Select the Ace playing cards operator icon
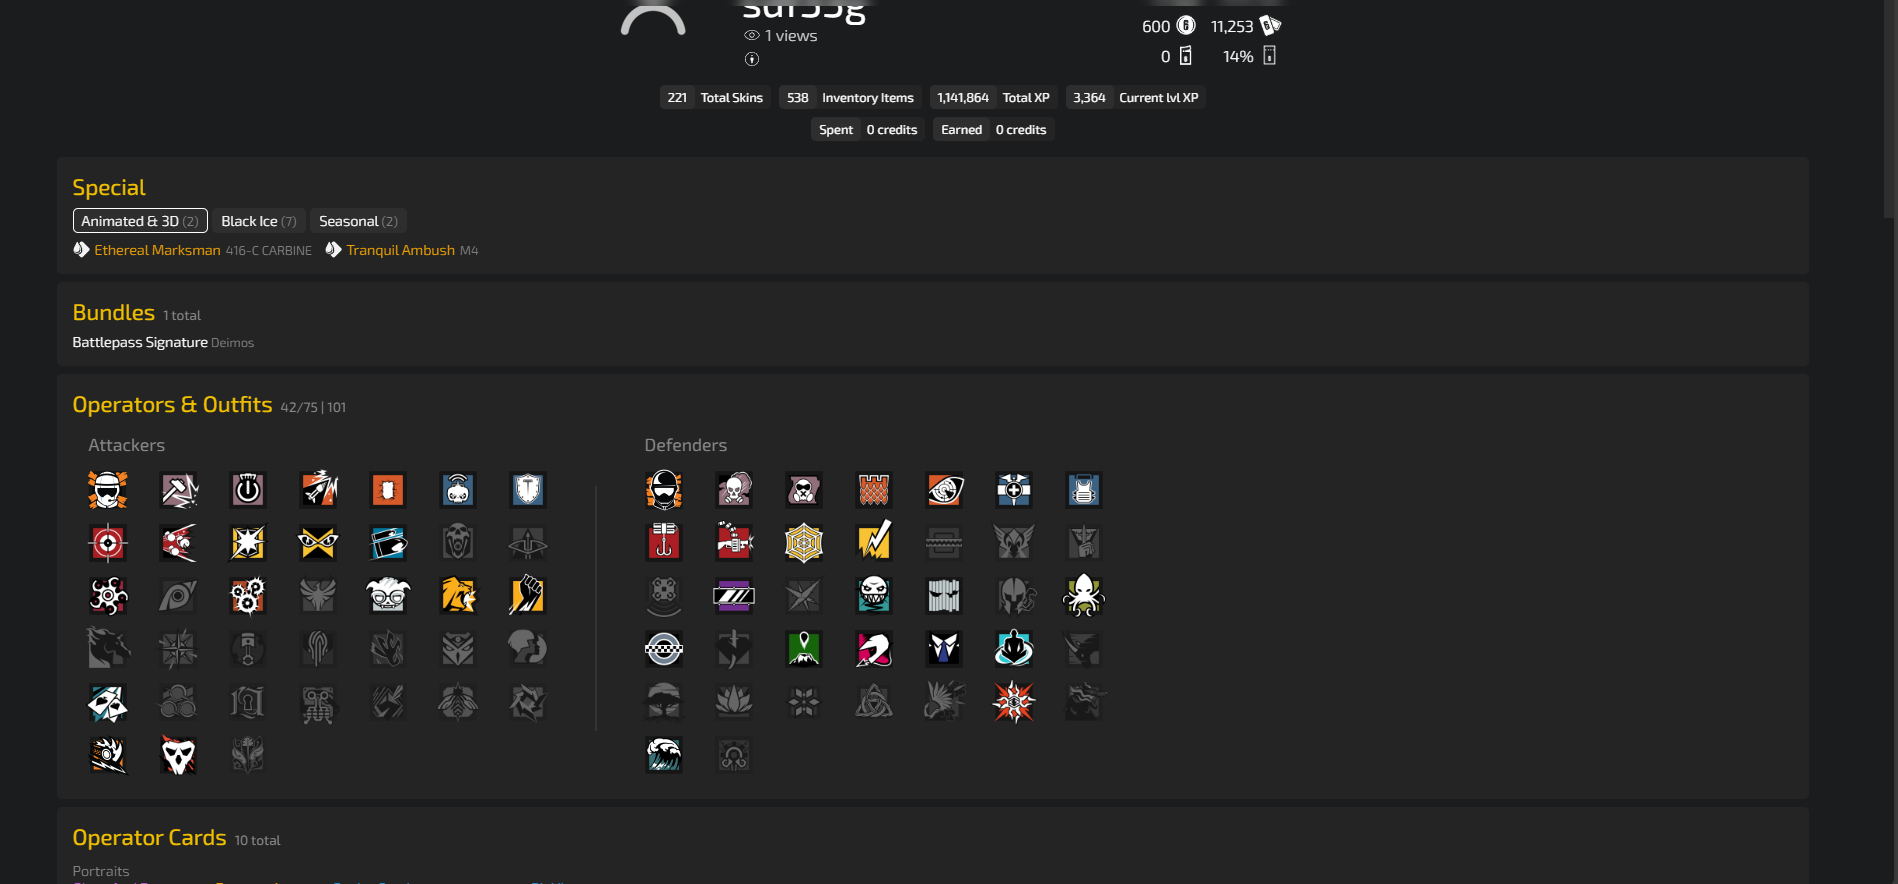Screen dimensions: 1898x884 (108, 703)
